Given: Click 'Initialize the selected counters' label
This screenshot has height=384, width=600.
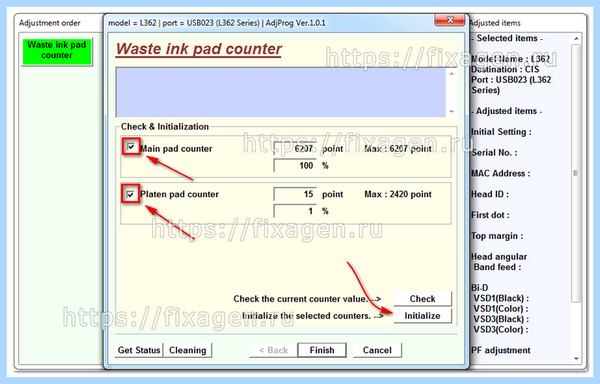Looking at the screenshot, I should pyautogui.click(x=307, y=316).
